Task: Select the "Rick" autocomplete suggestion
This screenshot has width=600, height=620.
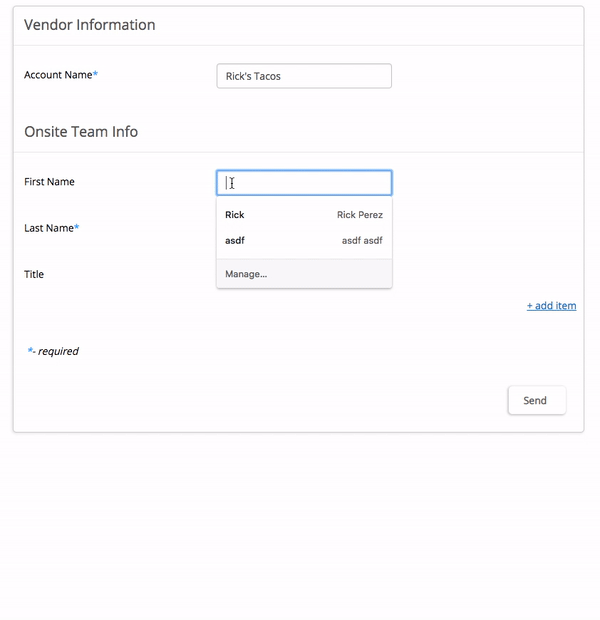Action: tap(235, 215)
